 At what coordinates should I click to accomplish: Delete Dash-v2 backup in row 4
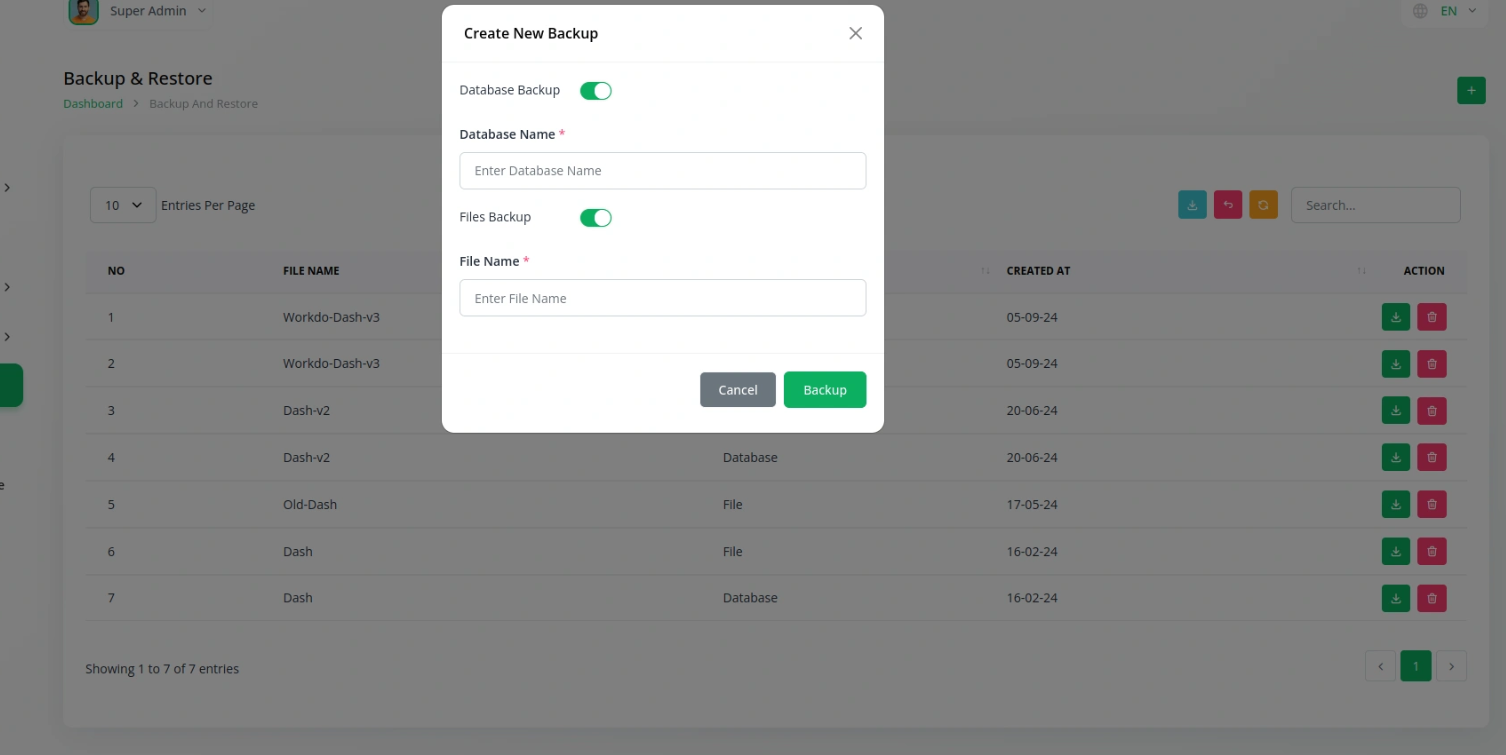click(x=1432, y=458)
